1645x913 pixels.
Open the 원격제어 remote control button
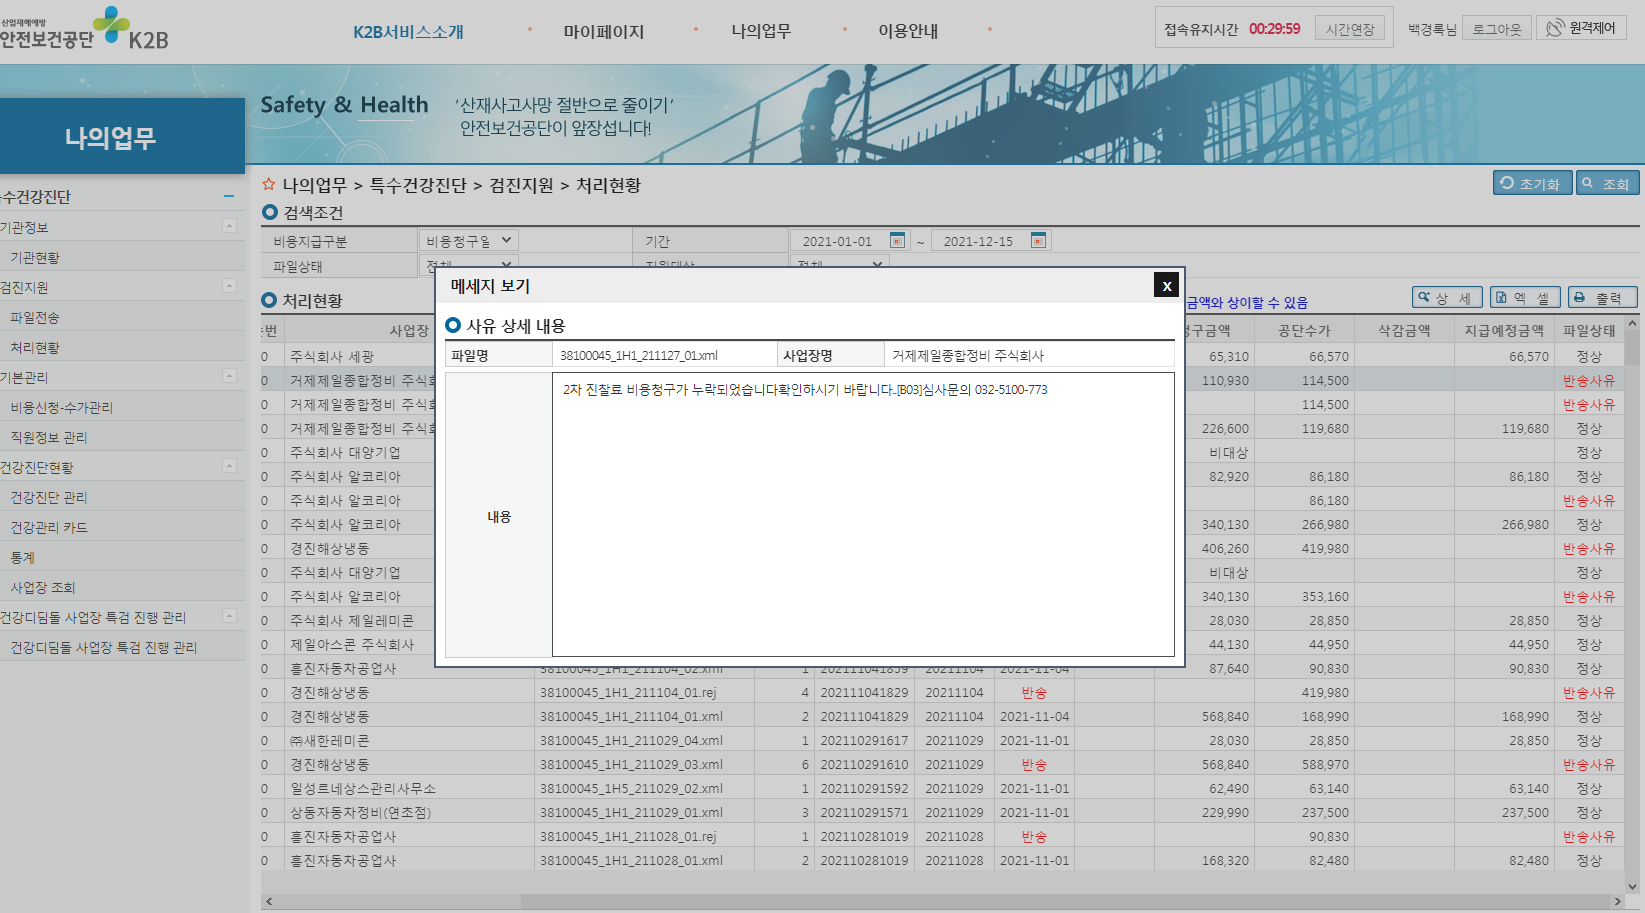click(x=1581, y=28)
